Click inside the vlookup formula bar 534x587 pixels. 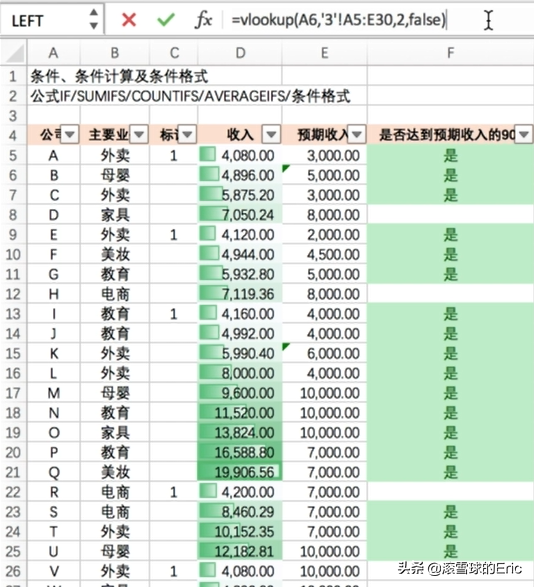pyautogui.click(x=339, y=20)
